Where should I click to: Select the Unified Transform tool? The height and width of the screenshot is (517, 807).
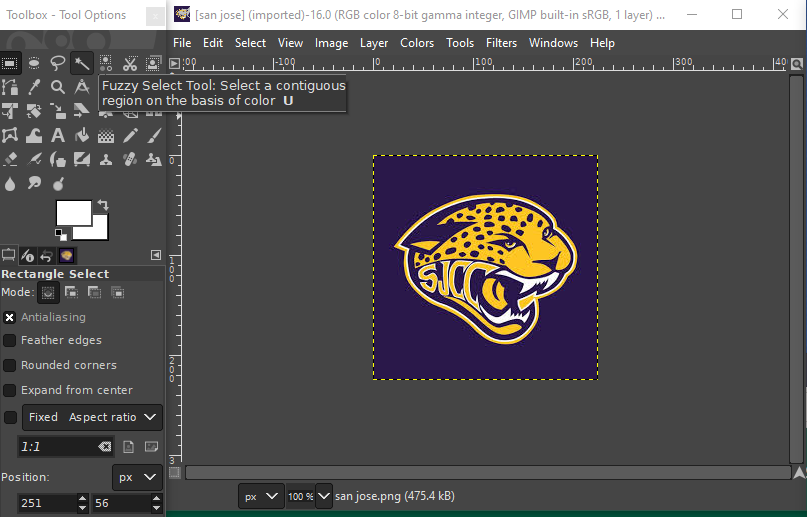point(10,111)
